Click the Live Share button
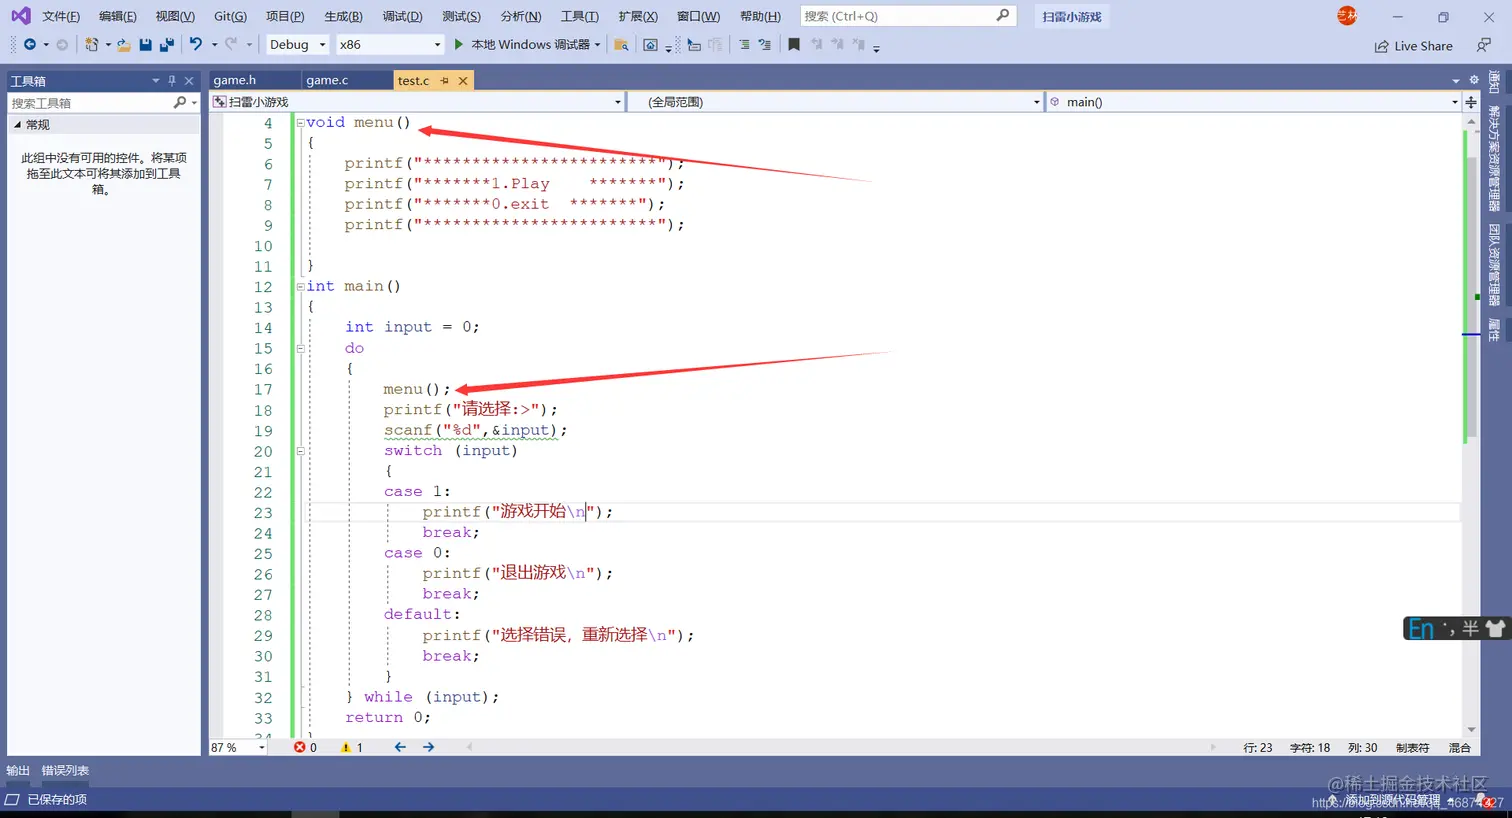Screen dimensions: 1512x818 (1413, 46)
